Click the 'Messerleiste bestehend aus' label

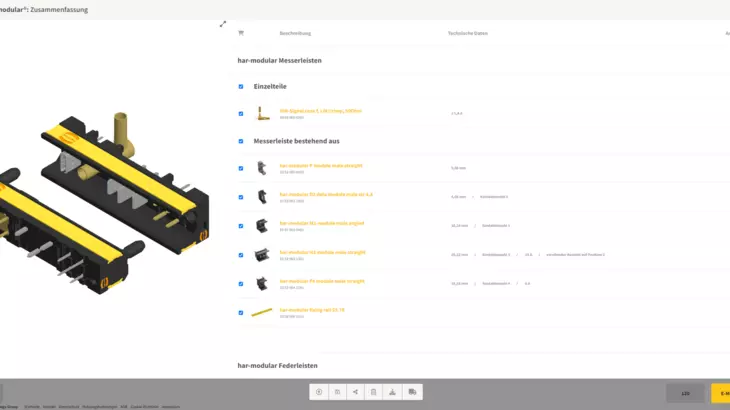297,141
